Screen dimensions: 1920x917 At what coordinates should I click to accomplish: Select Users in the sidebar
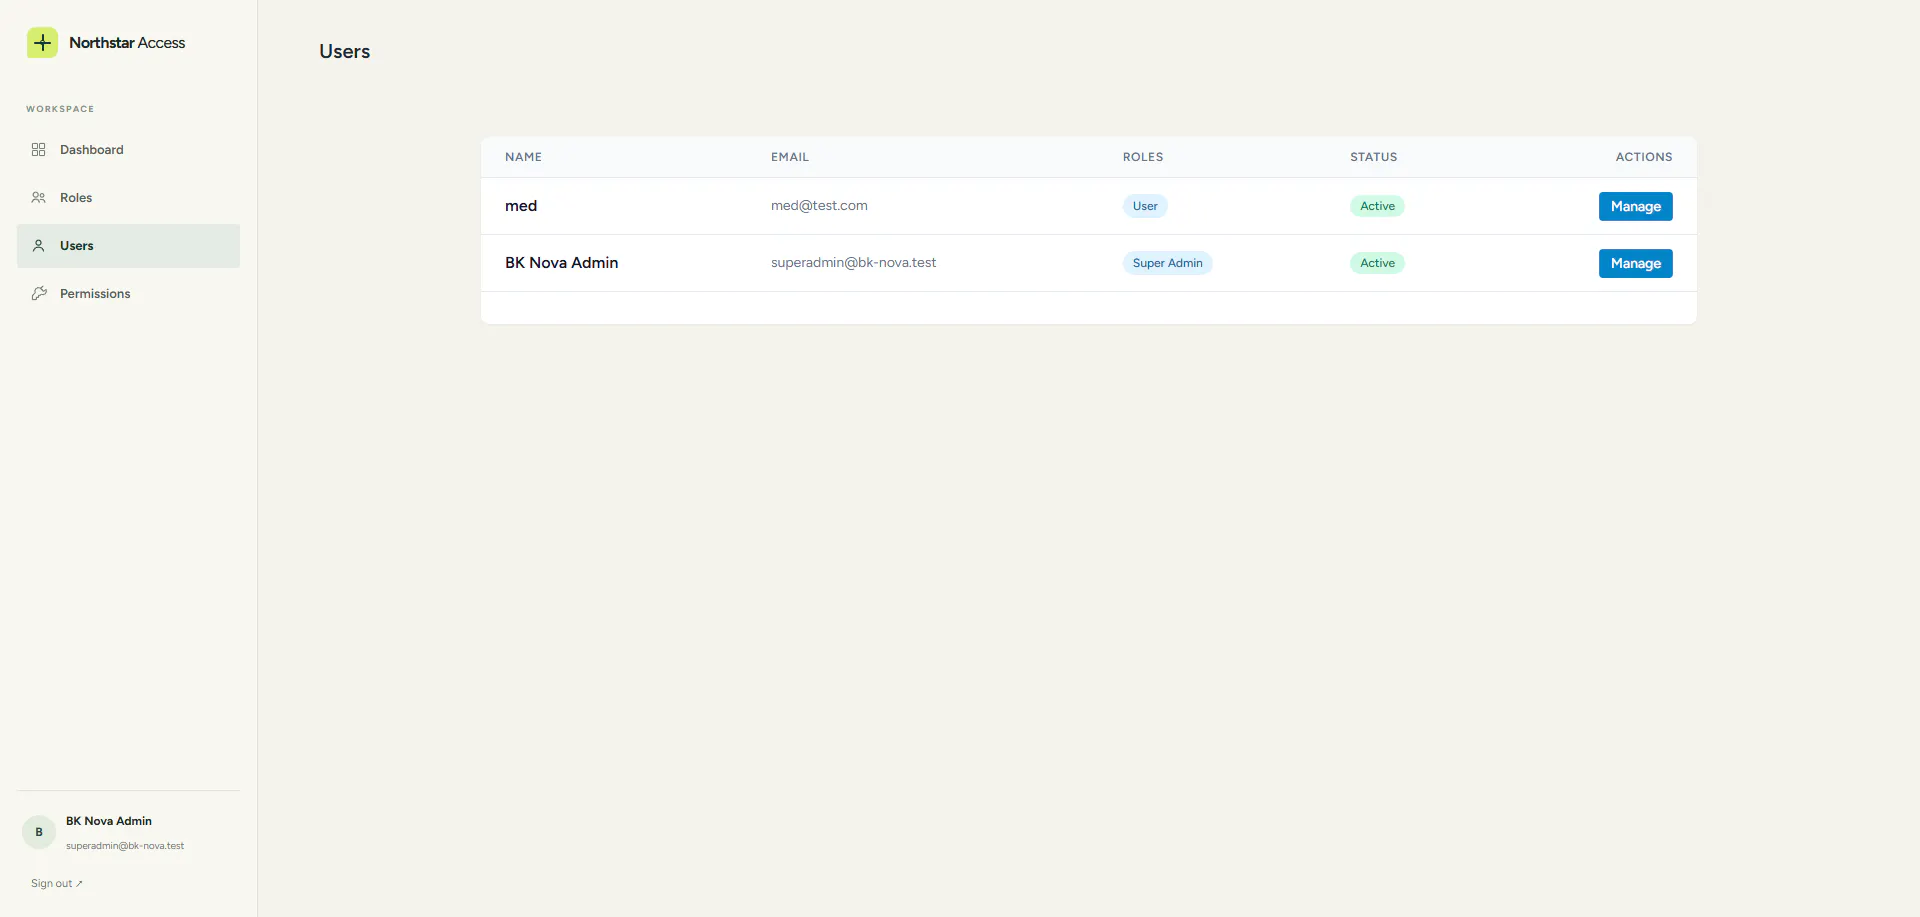point(128,246)
